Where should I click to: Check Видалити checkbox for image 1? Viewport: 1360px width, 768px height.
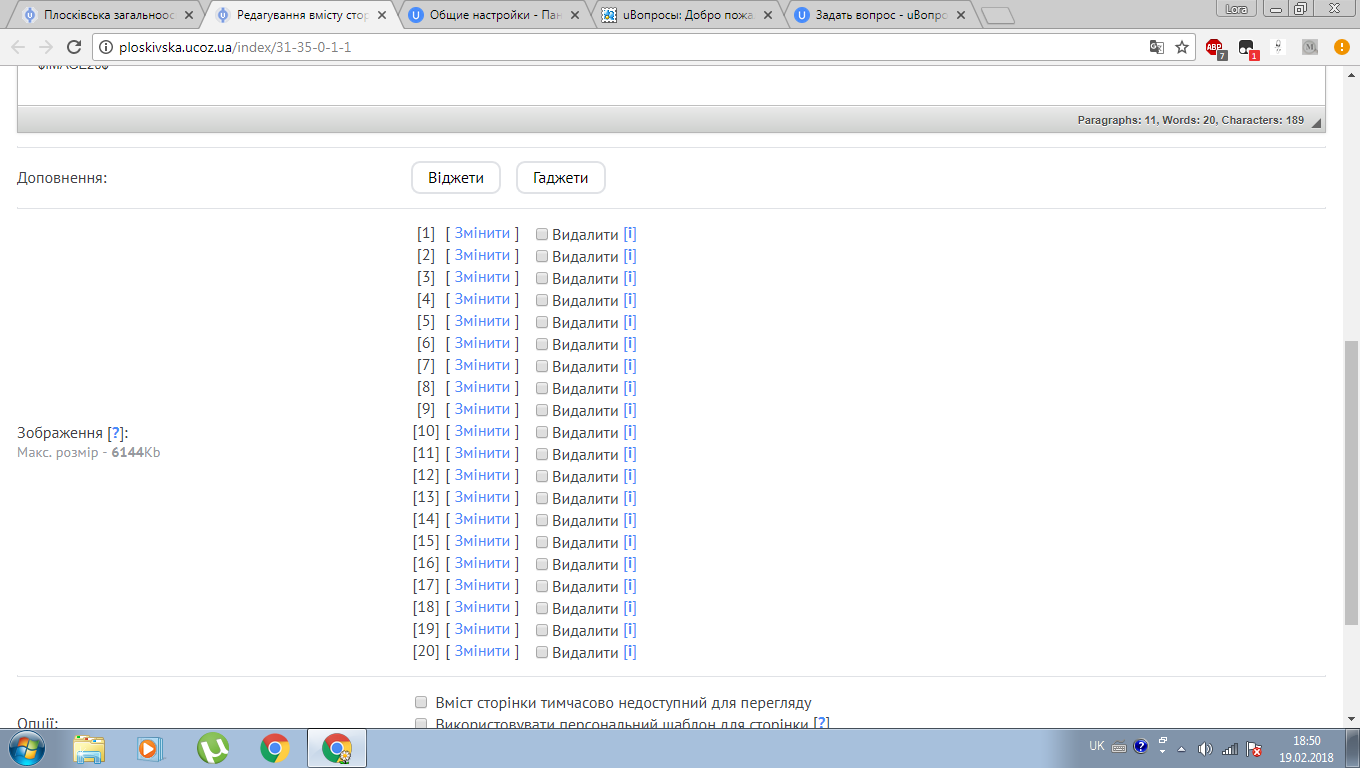coord(542,234)
